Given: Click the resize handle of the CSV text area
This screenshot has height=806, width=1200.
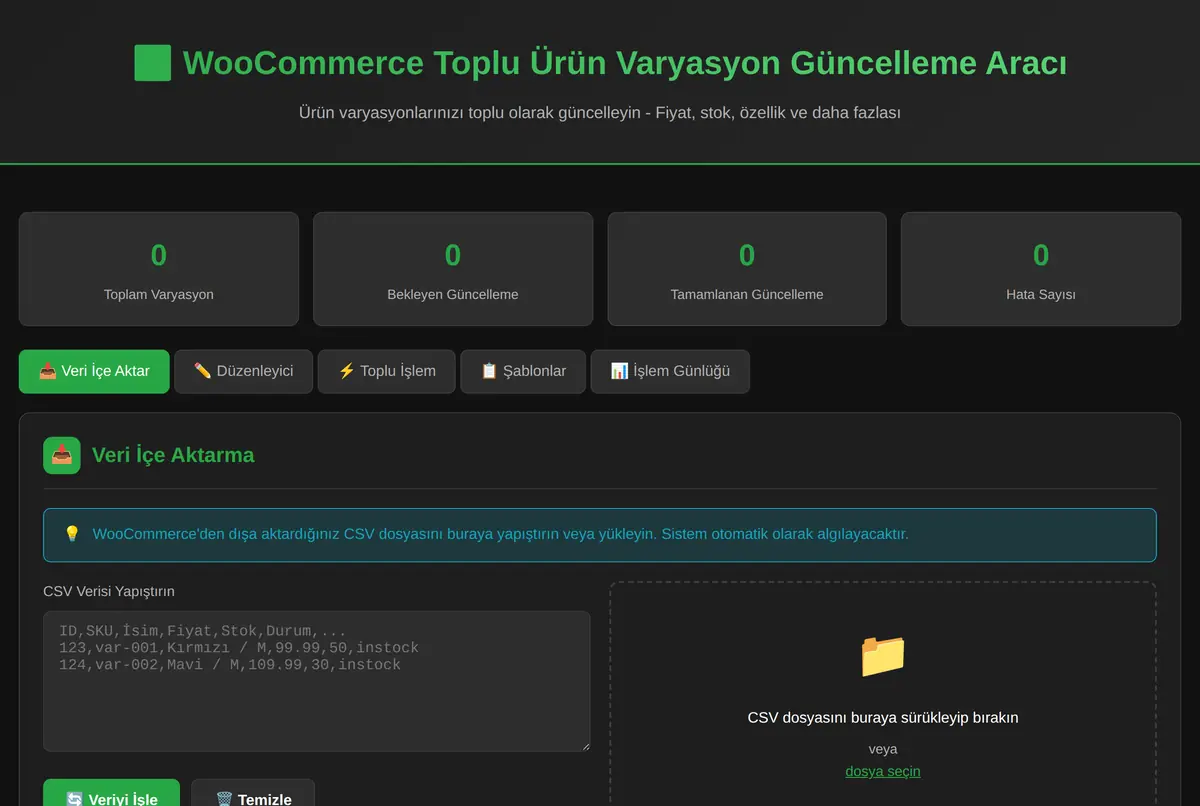Looking at the screenshot, I should (x=584, y=745).
